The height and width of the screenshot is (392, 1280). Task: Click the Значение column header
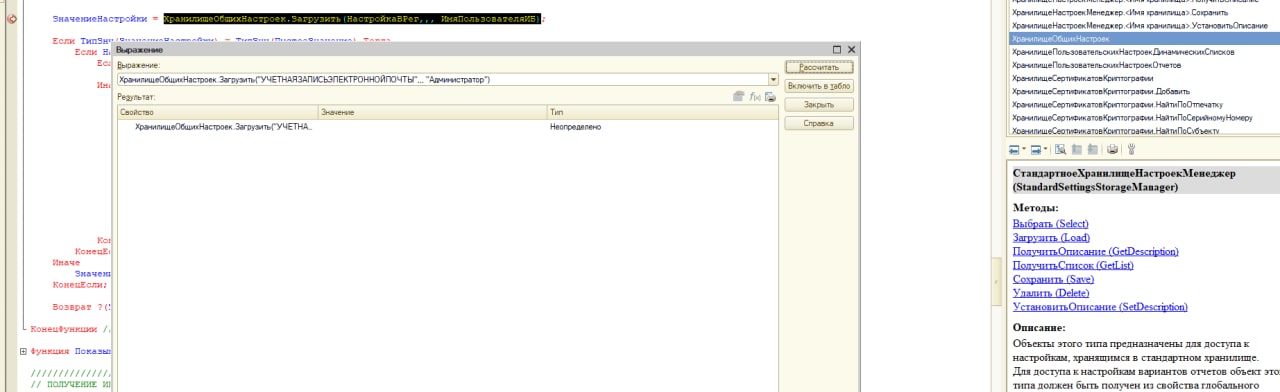432,112
